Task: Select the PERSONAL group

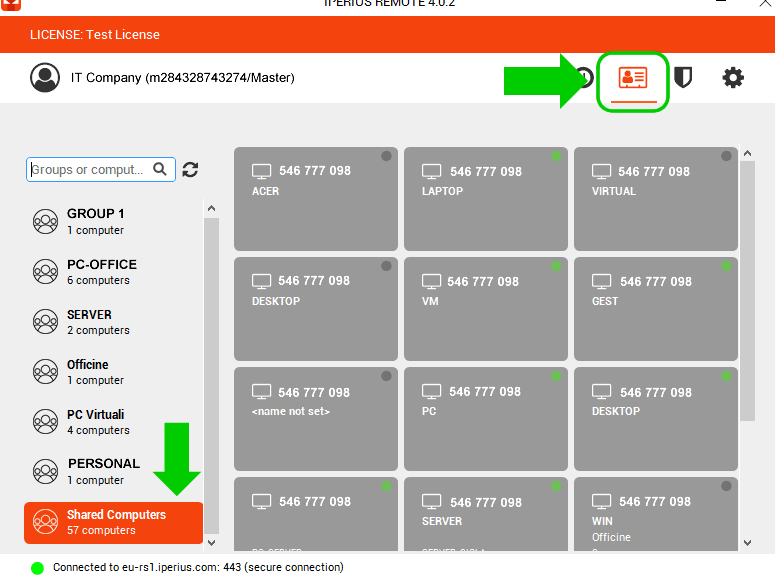Action: pyautogui.click(x=113, y=471)
